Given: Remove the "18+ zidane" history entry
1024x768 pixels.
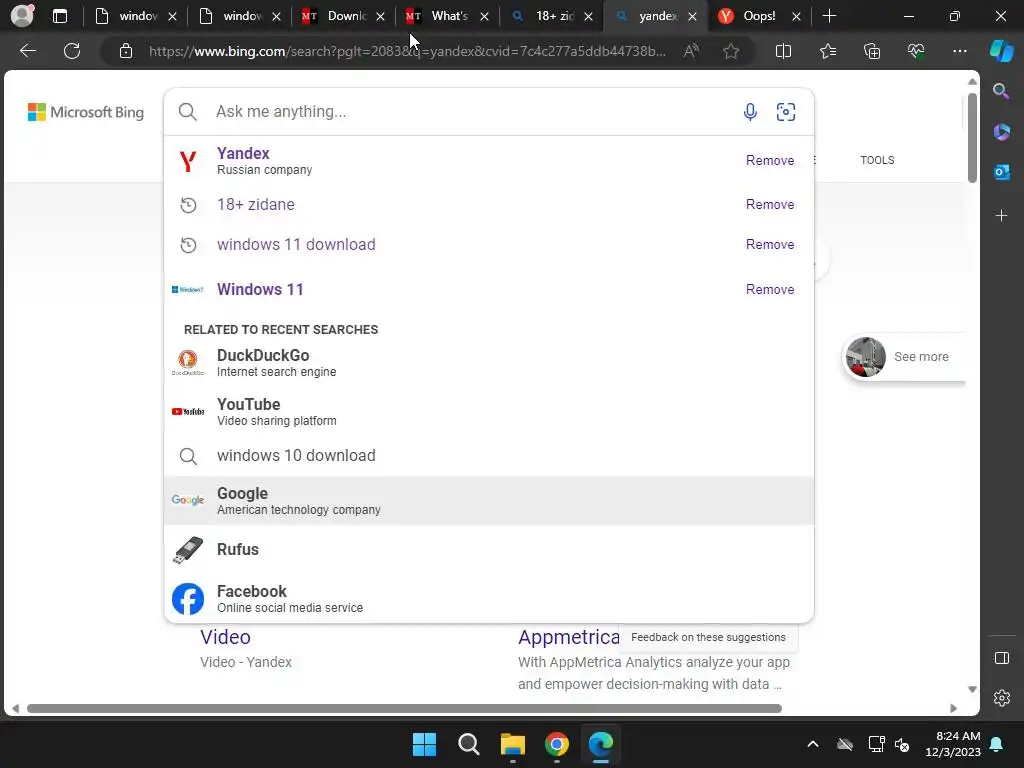Looking at the screenshot, I should (770, 204).
